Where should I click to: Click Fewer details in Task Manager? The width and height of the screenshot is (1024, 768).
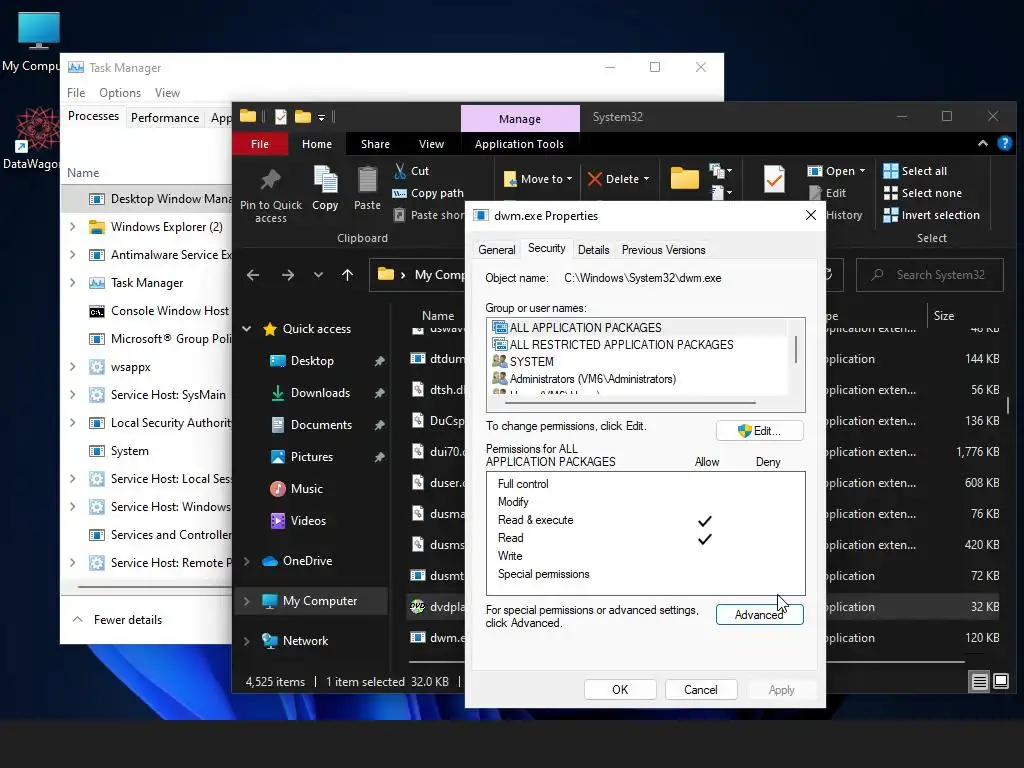pos(116,620)
